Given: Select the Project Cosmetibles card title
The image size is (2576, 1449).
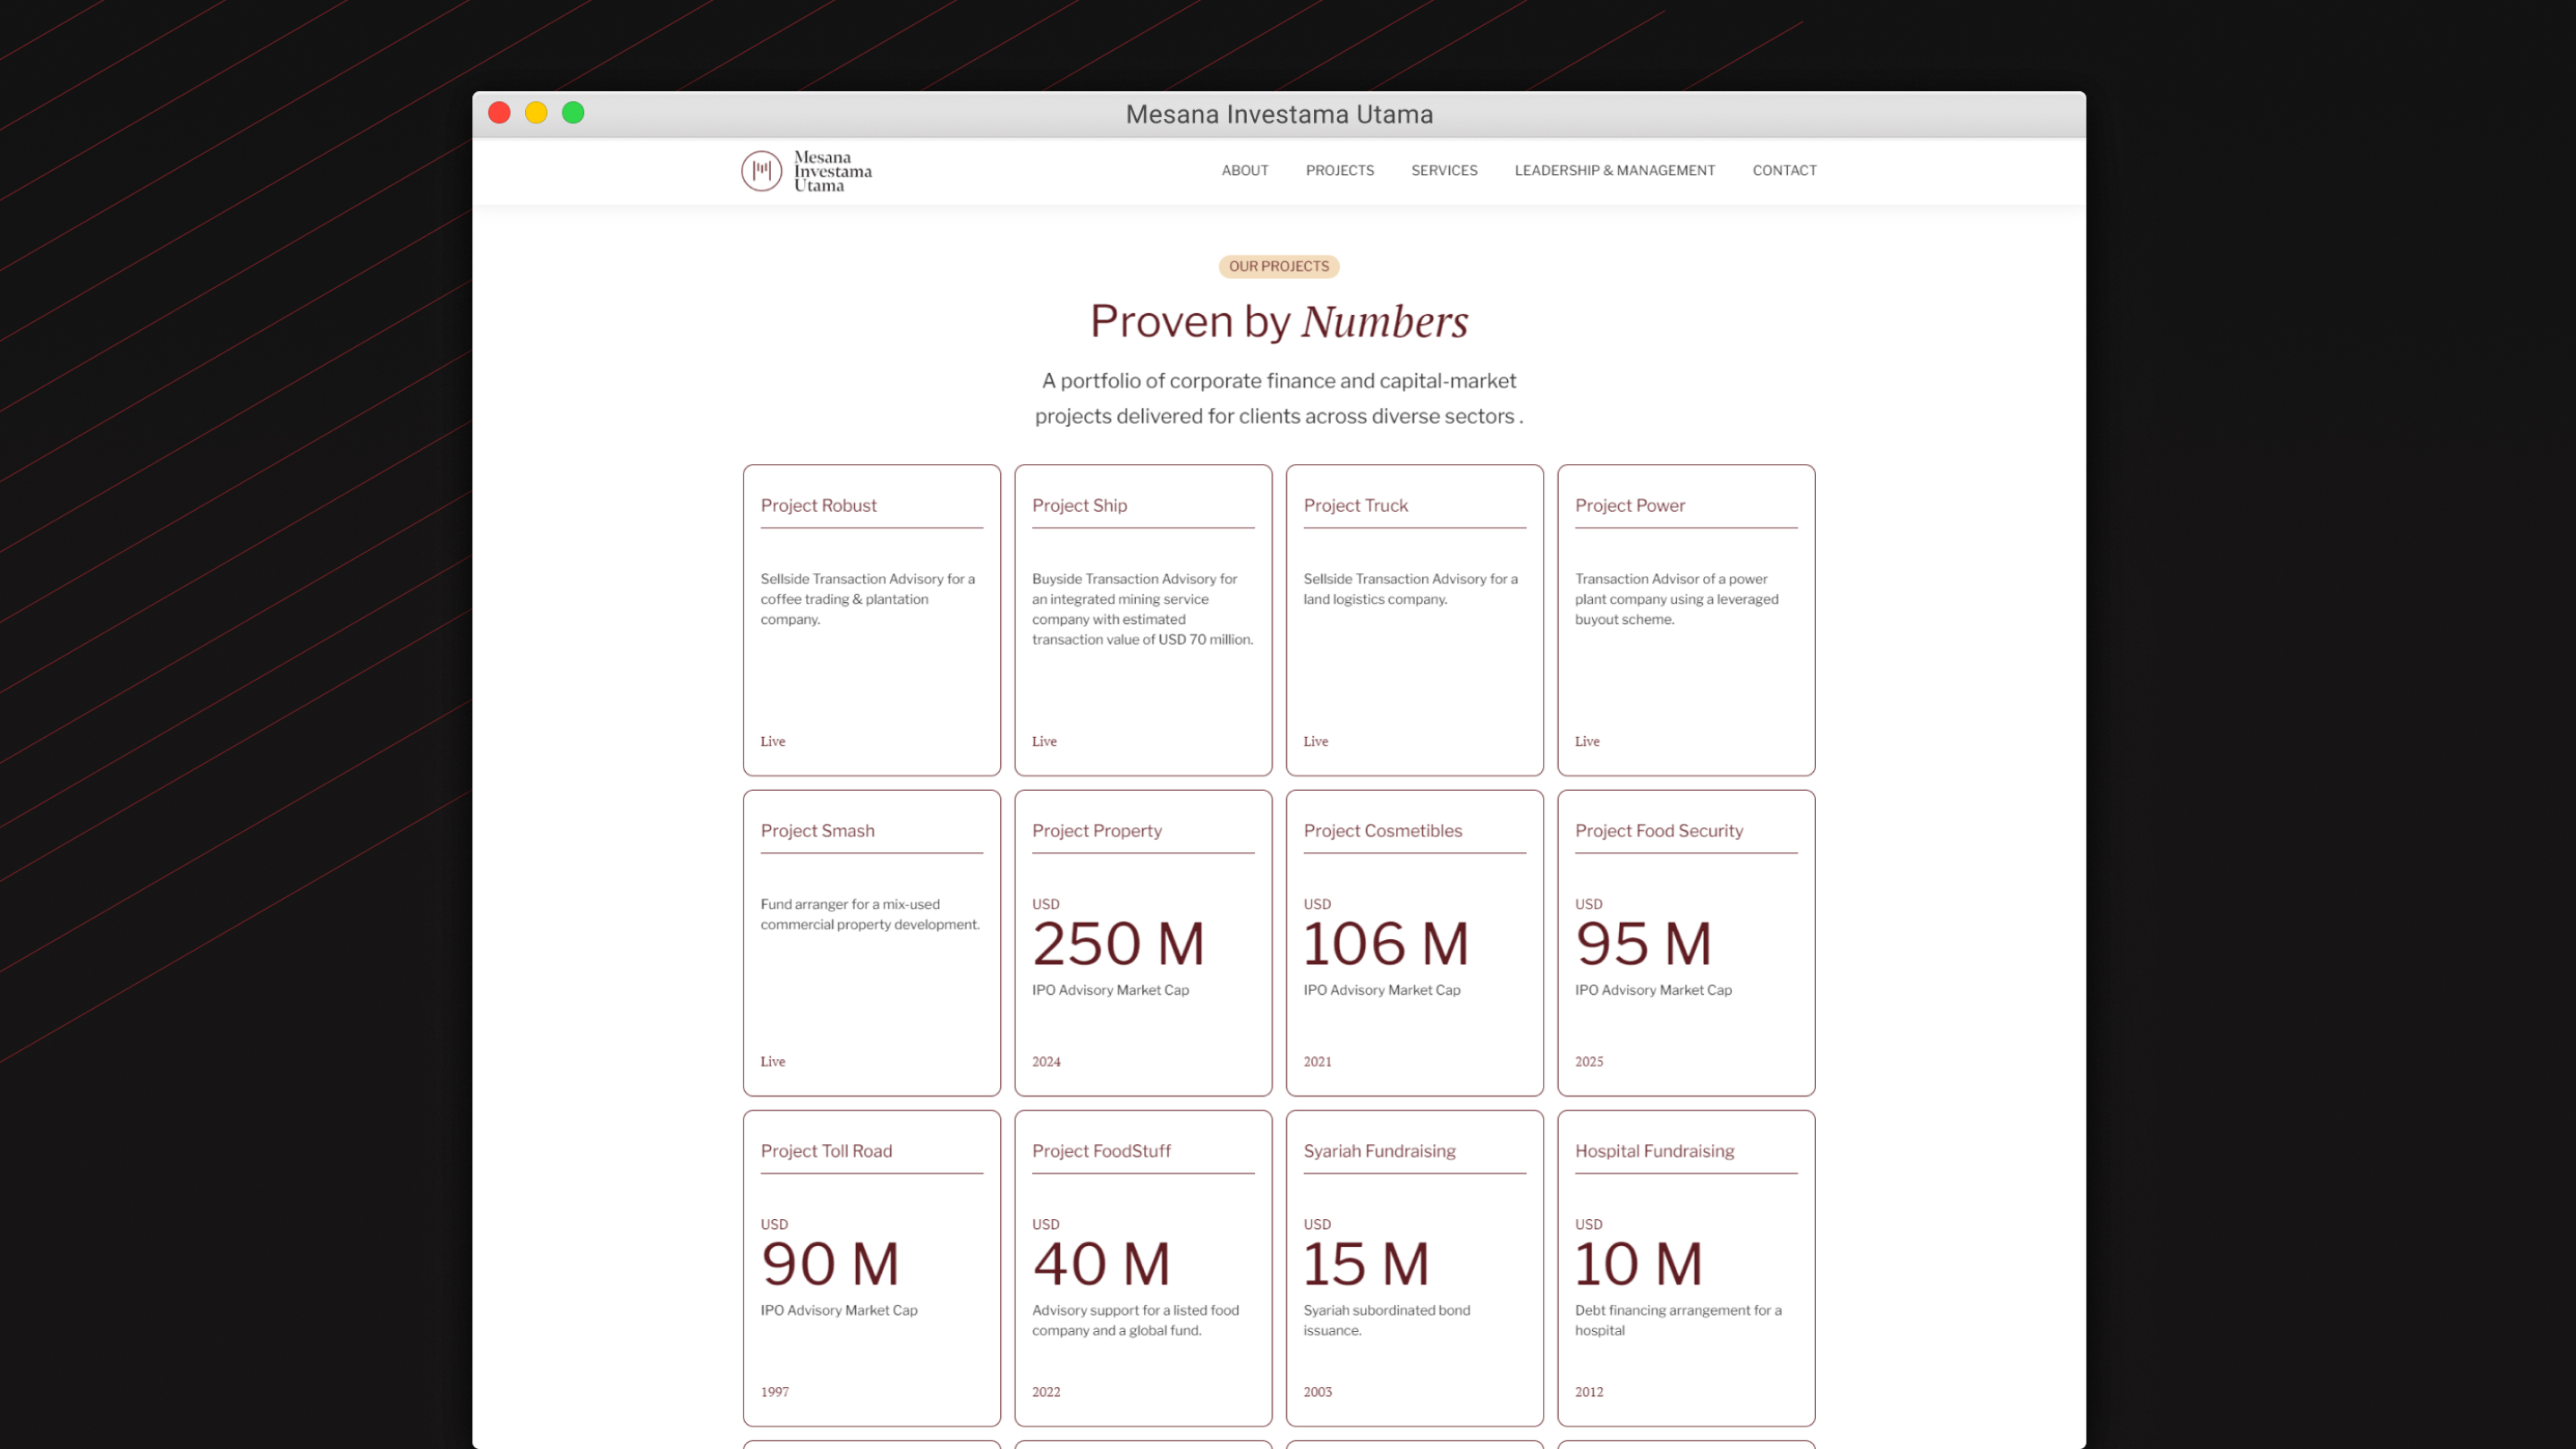Looking at the screenshot, I should point(1382,831).
